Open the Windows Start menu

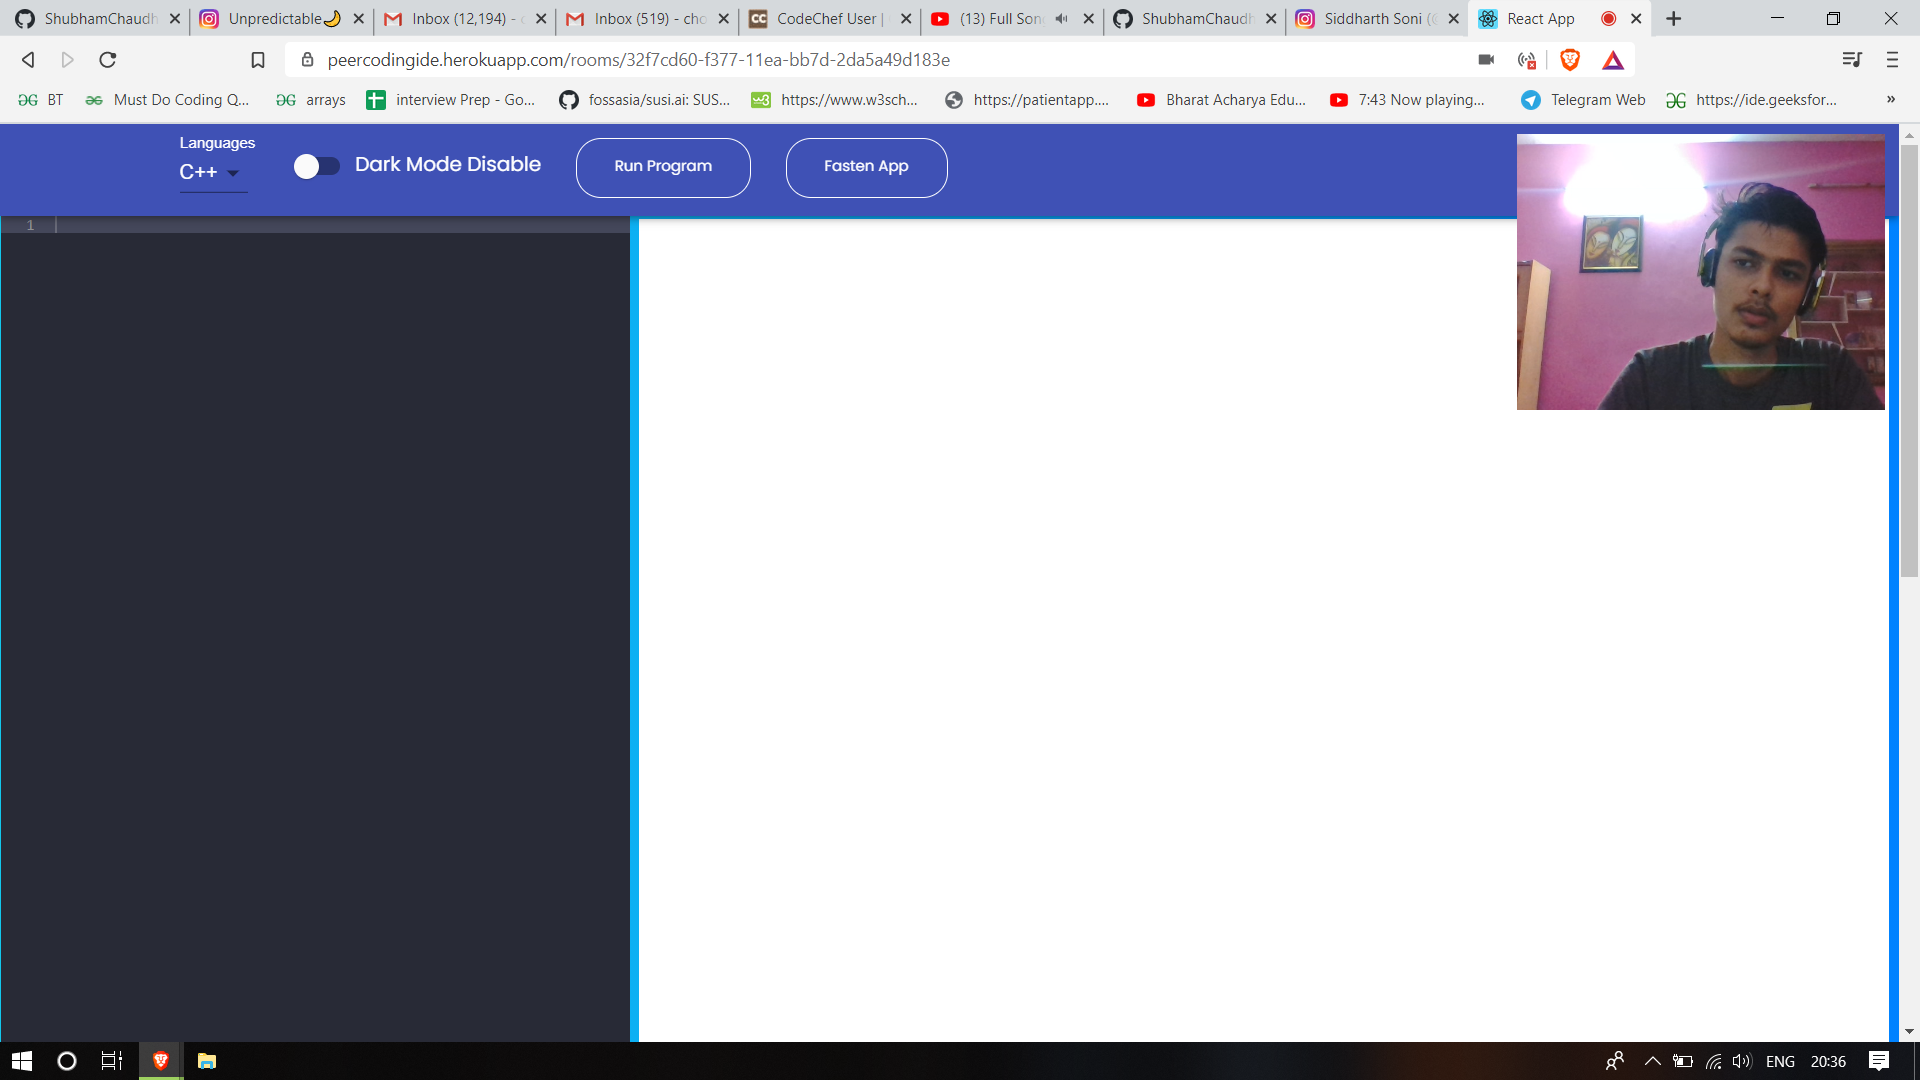(x=22, y=1061)
